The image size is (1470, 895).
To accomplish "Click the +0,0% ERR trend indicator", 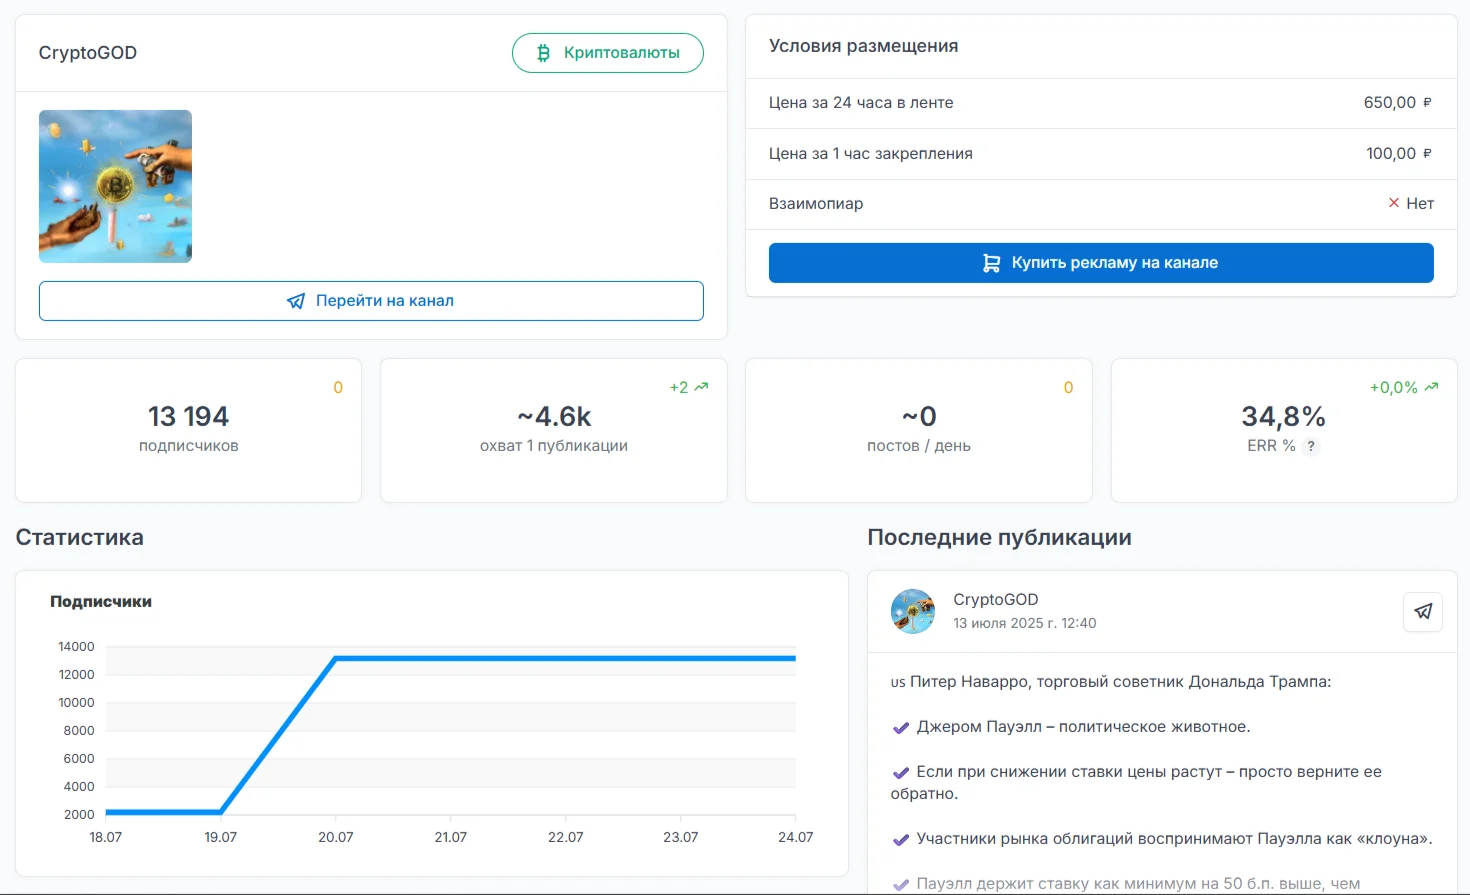I will [1404, 387].
